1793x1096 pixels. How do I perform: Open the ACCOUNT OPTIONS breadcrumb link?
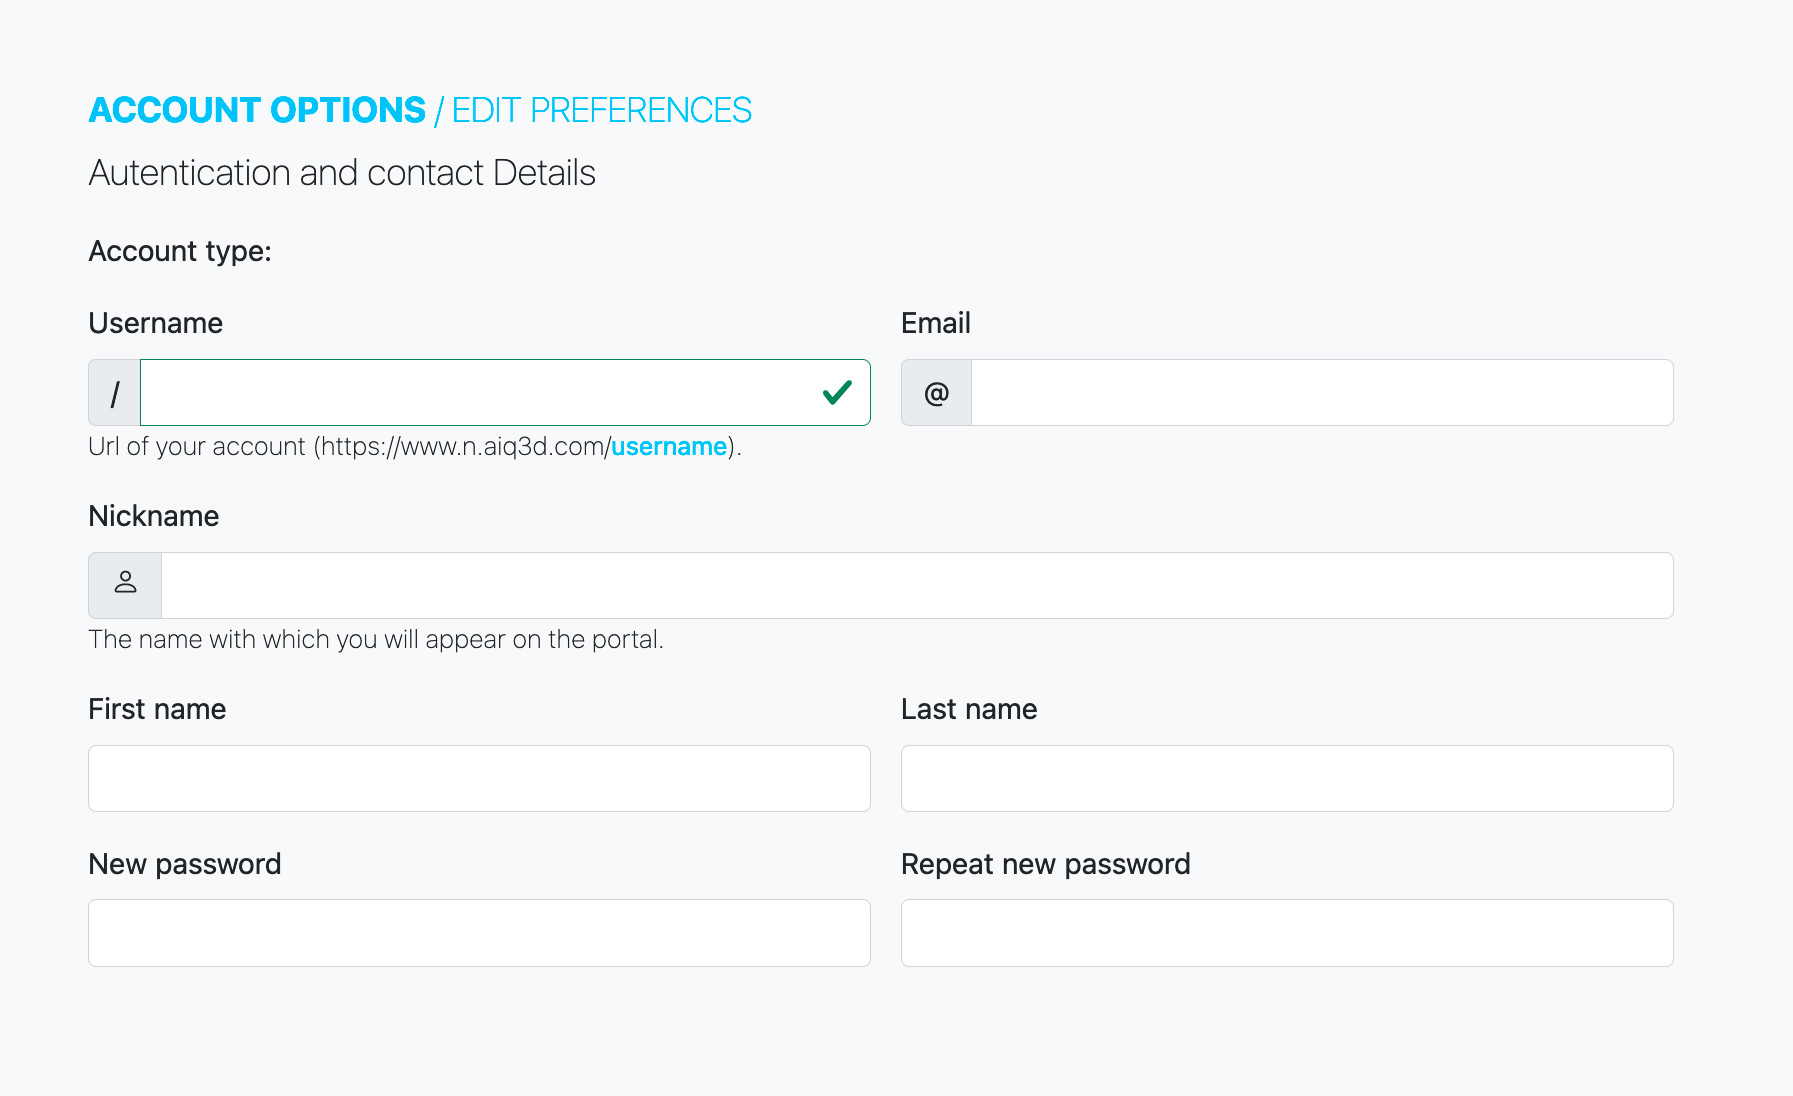pyautogui.click(x=257, y=110)
